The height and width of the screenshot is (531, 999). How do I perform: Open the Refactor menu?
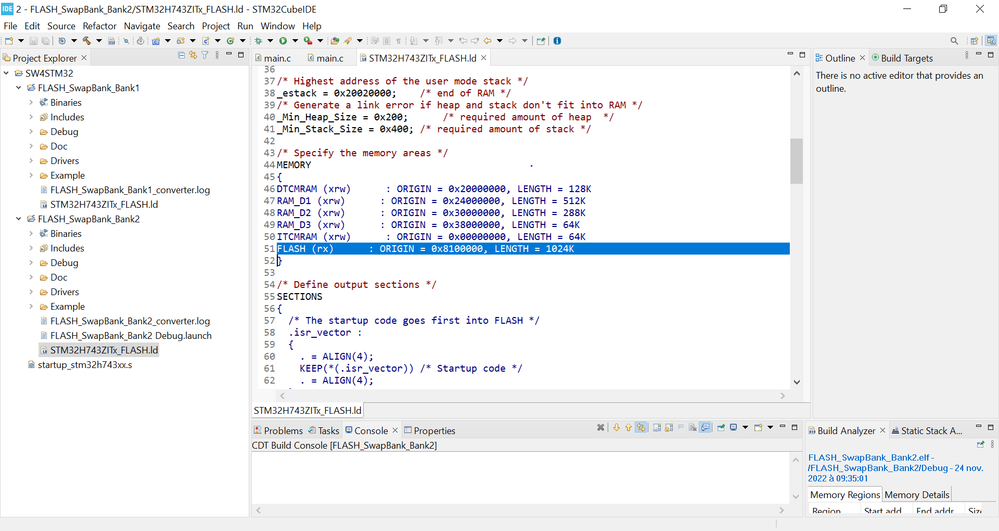99,26
